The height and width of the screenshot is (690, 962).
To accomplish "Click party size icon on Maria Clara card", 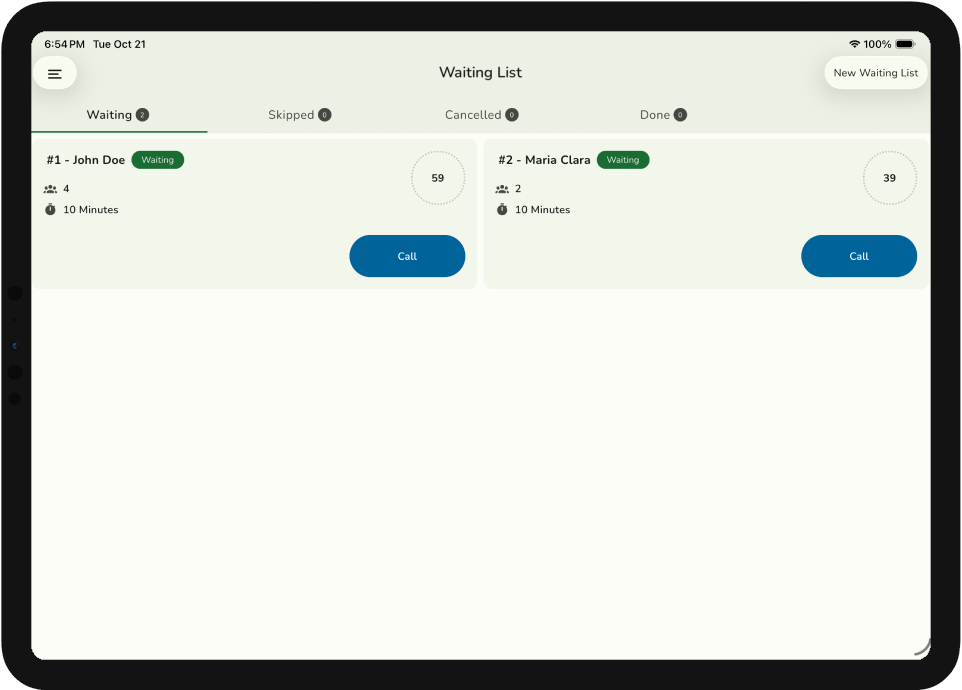I will [502, 189].
